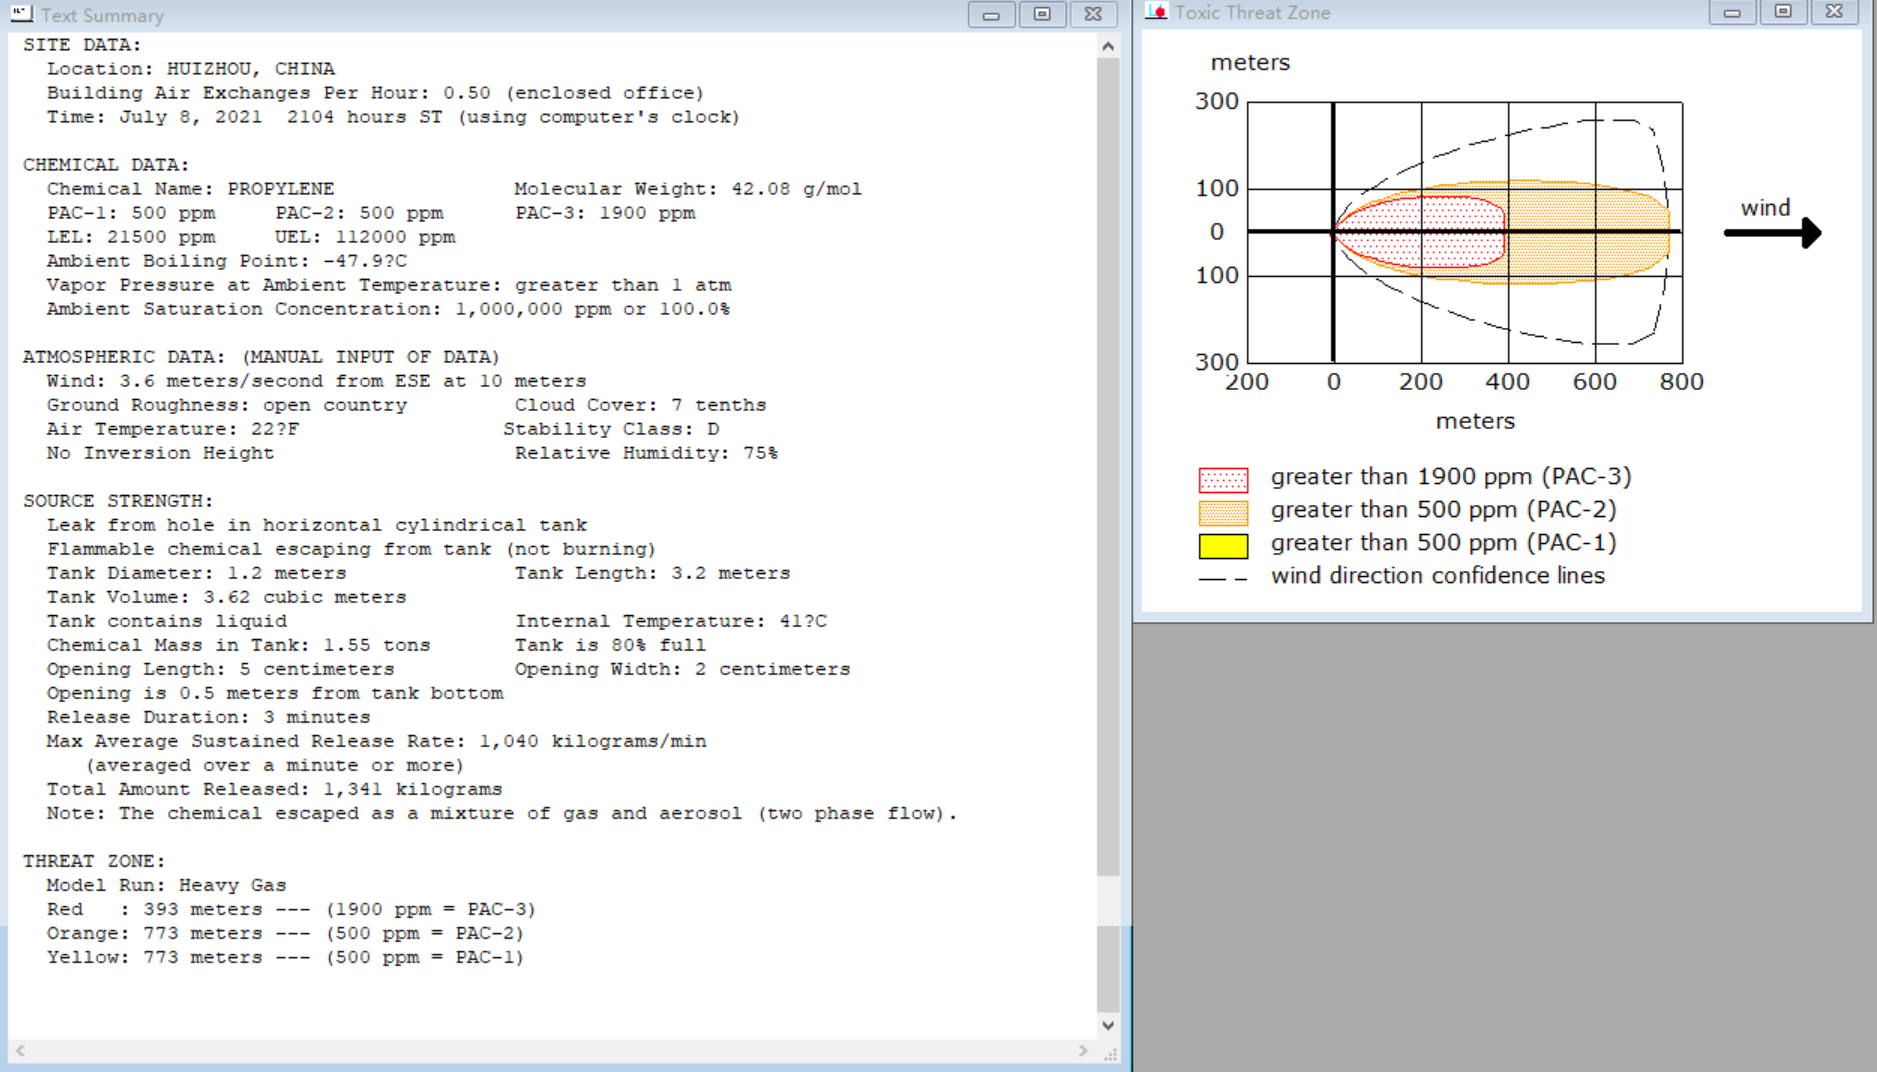The height and width of the screenshot is (1072, 1877).
Task: Click the orange PAC-2 legend swatch
Action: (1223, 513)
